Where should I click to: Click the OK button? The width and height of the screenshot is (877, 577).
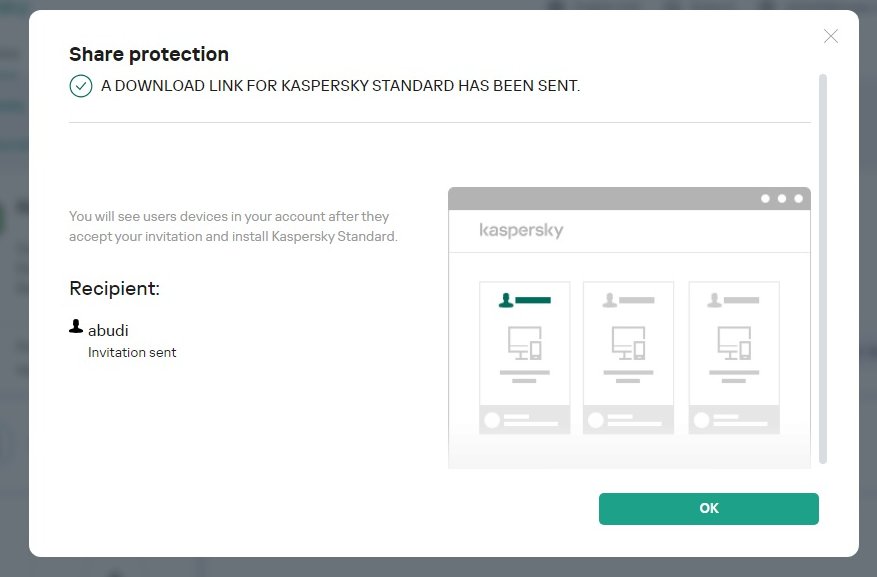(x=708, y=508)
